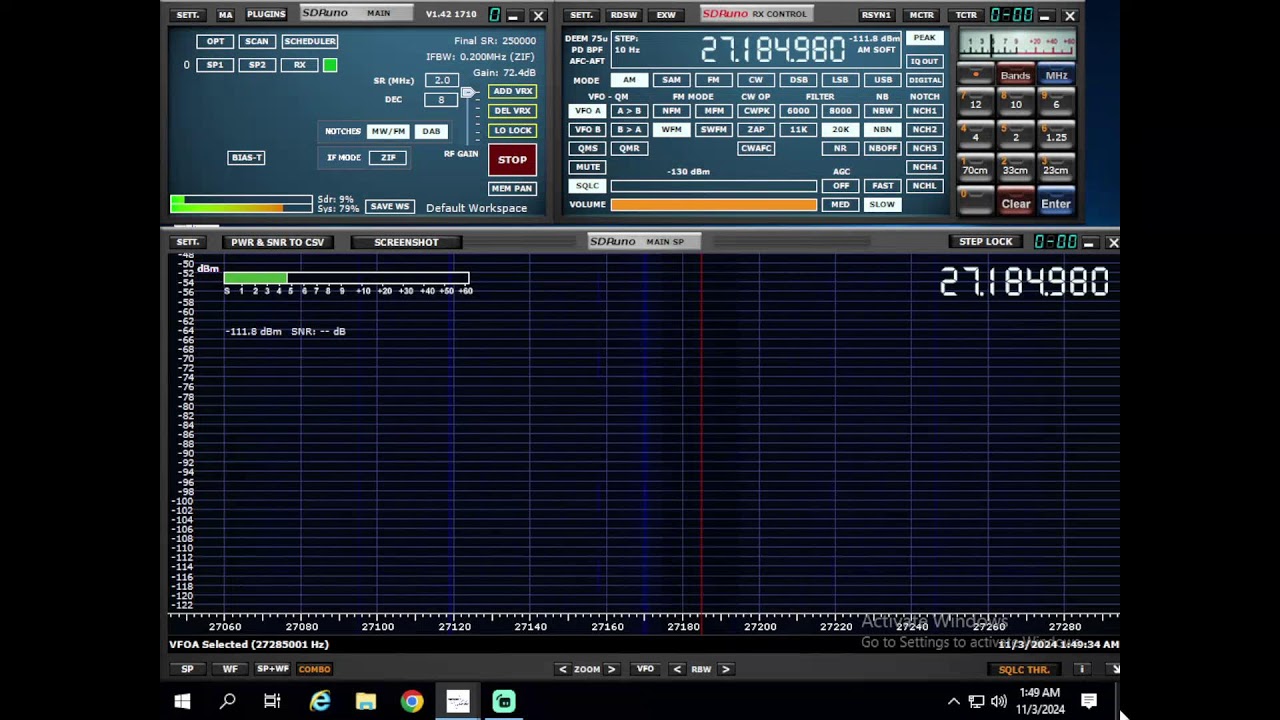Viewport: 1280px width, 720px height.
Task: Click the keypad Clear key
Action: coord(1015,203)
